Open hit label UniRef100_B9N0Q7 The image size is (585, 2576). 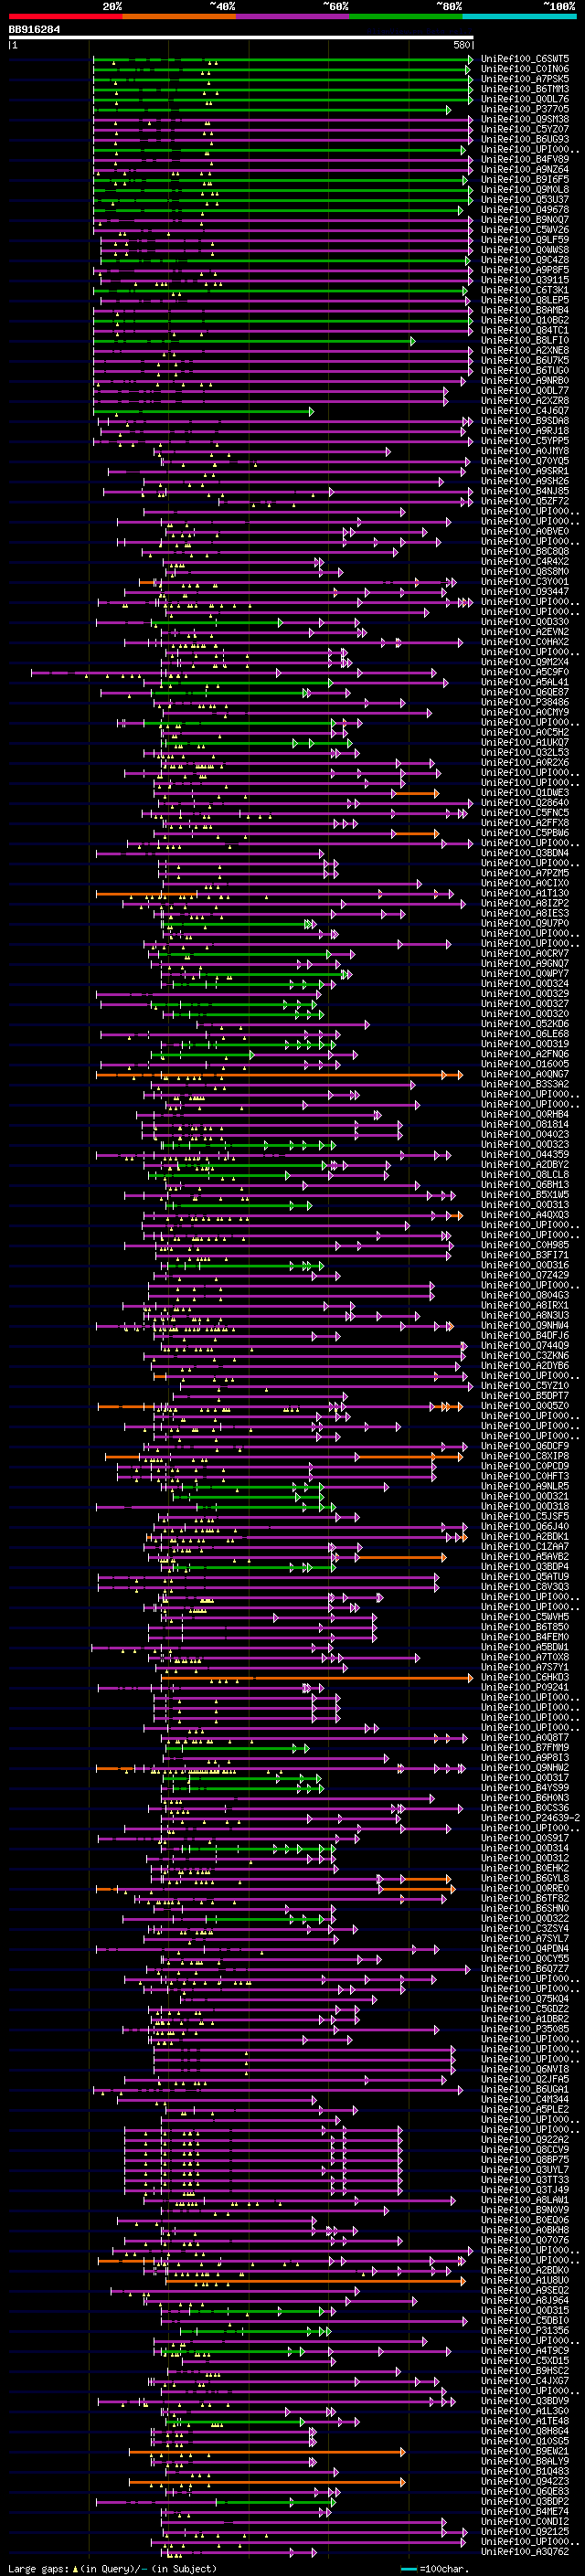tap(525, 220)
